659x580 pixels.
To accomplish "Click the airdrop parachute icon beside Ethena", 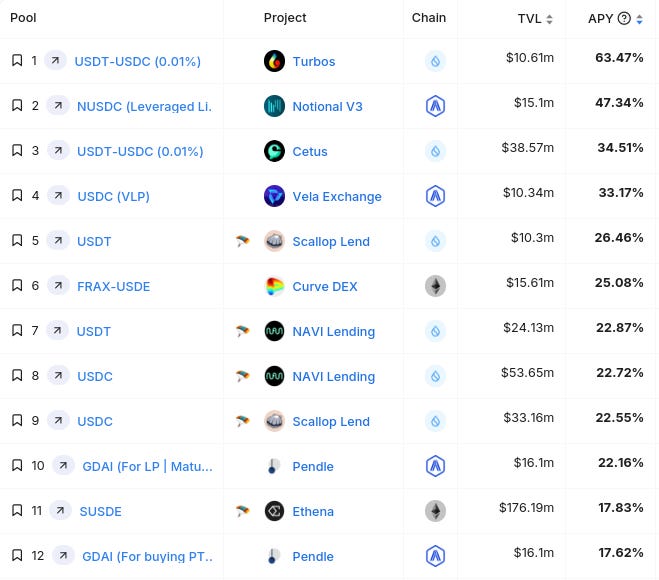I will click(243, 511).
